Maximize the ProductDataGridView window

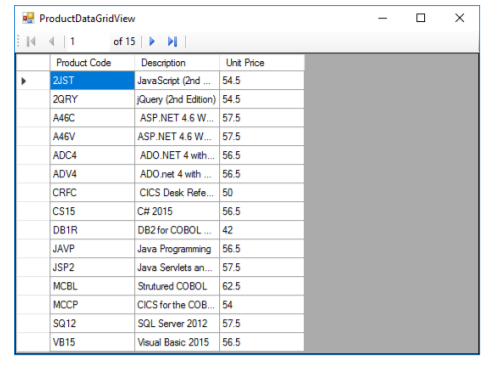point(421,18)
